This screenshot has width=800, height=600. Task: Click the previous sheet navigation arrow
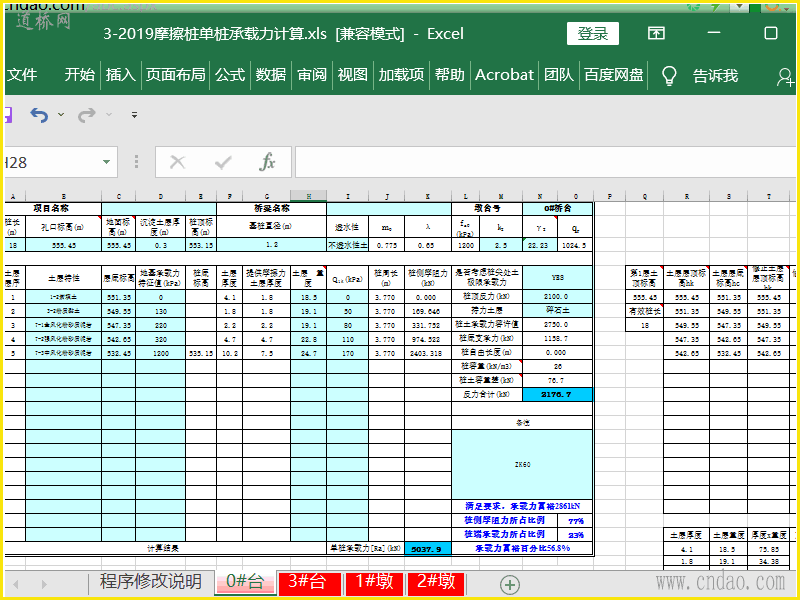pos(16,584)
